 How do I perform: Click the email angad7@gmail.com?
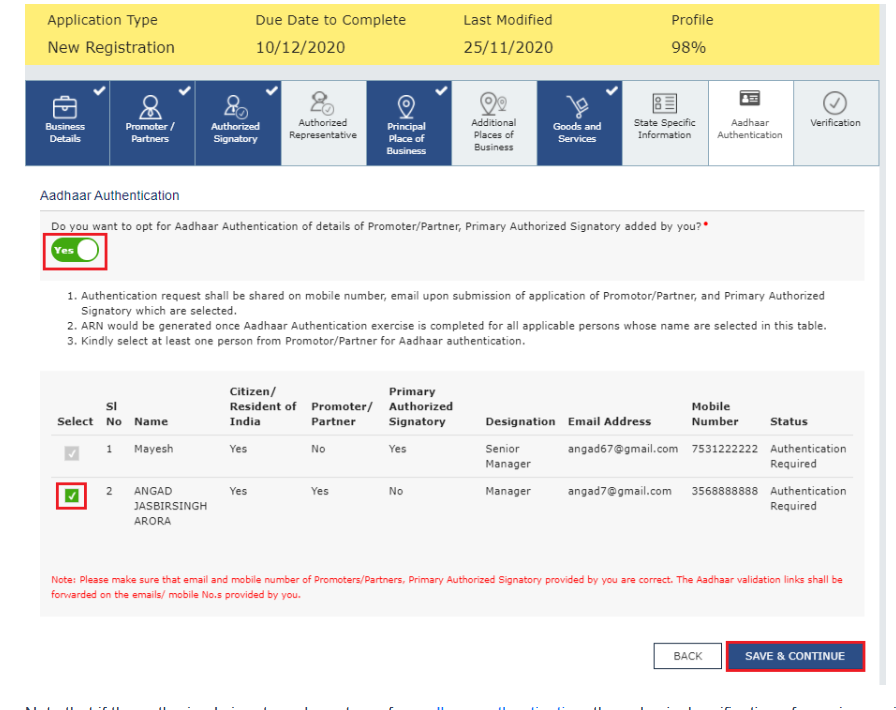619,492
